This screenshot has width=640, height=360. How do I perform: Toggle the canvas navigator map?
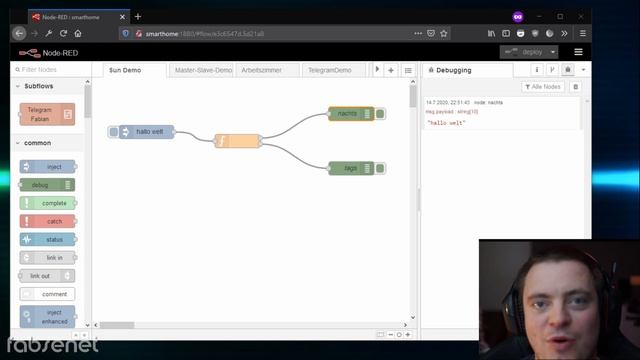tap(380, 335)
